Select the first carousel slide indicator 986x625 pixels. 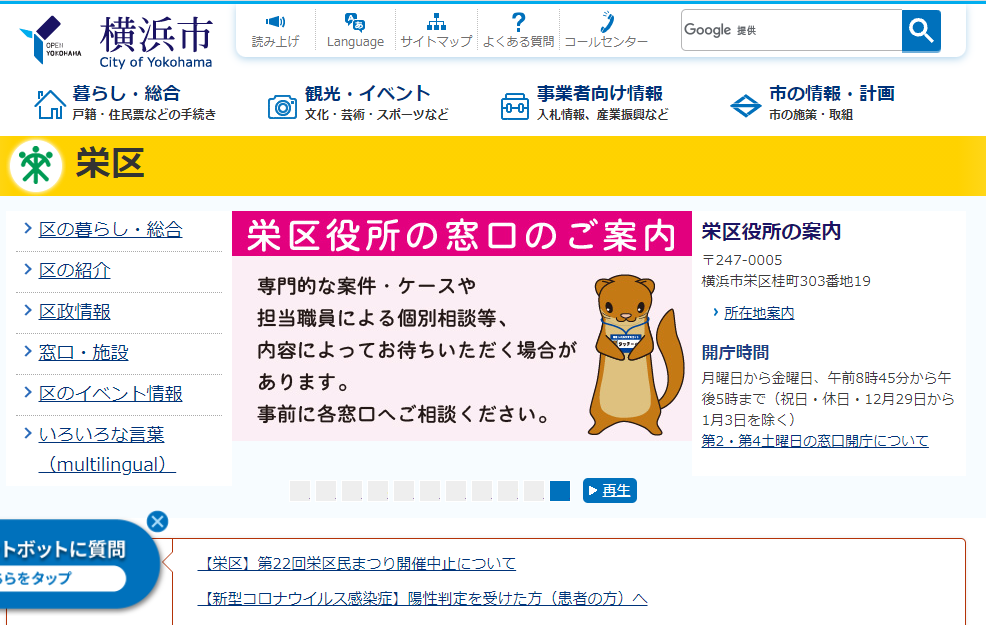click(300, 490)
